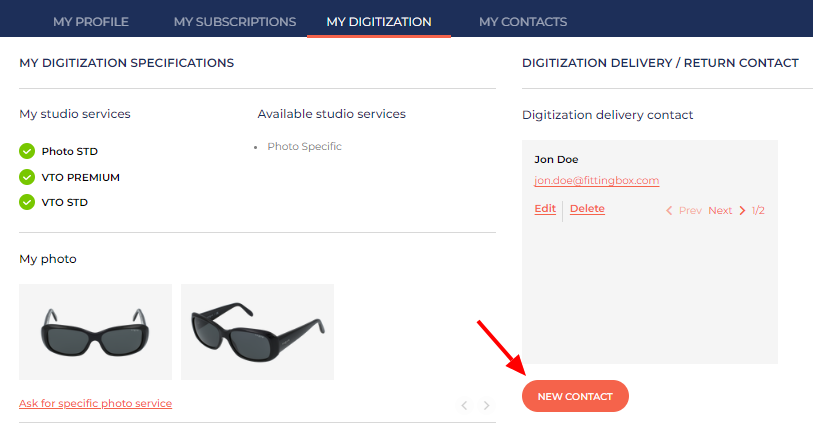The image size is (813, 438).
Task: Go to next delivery contact
Action: tap(727, 211)
